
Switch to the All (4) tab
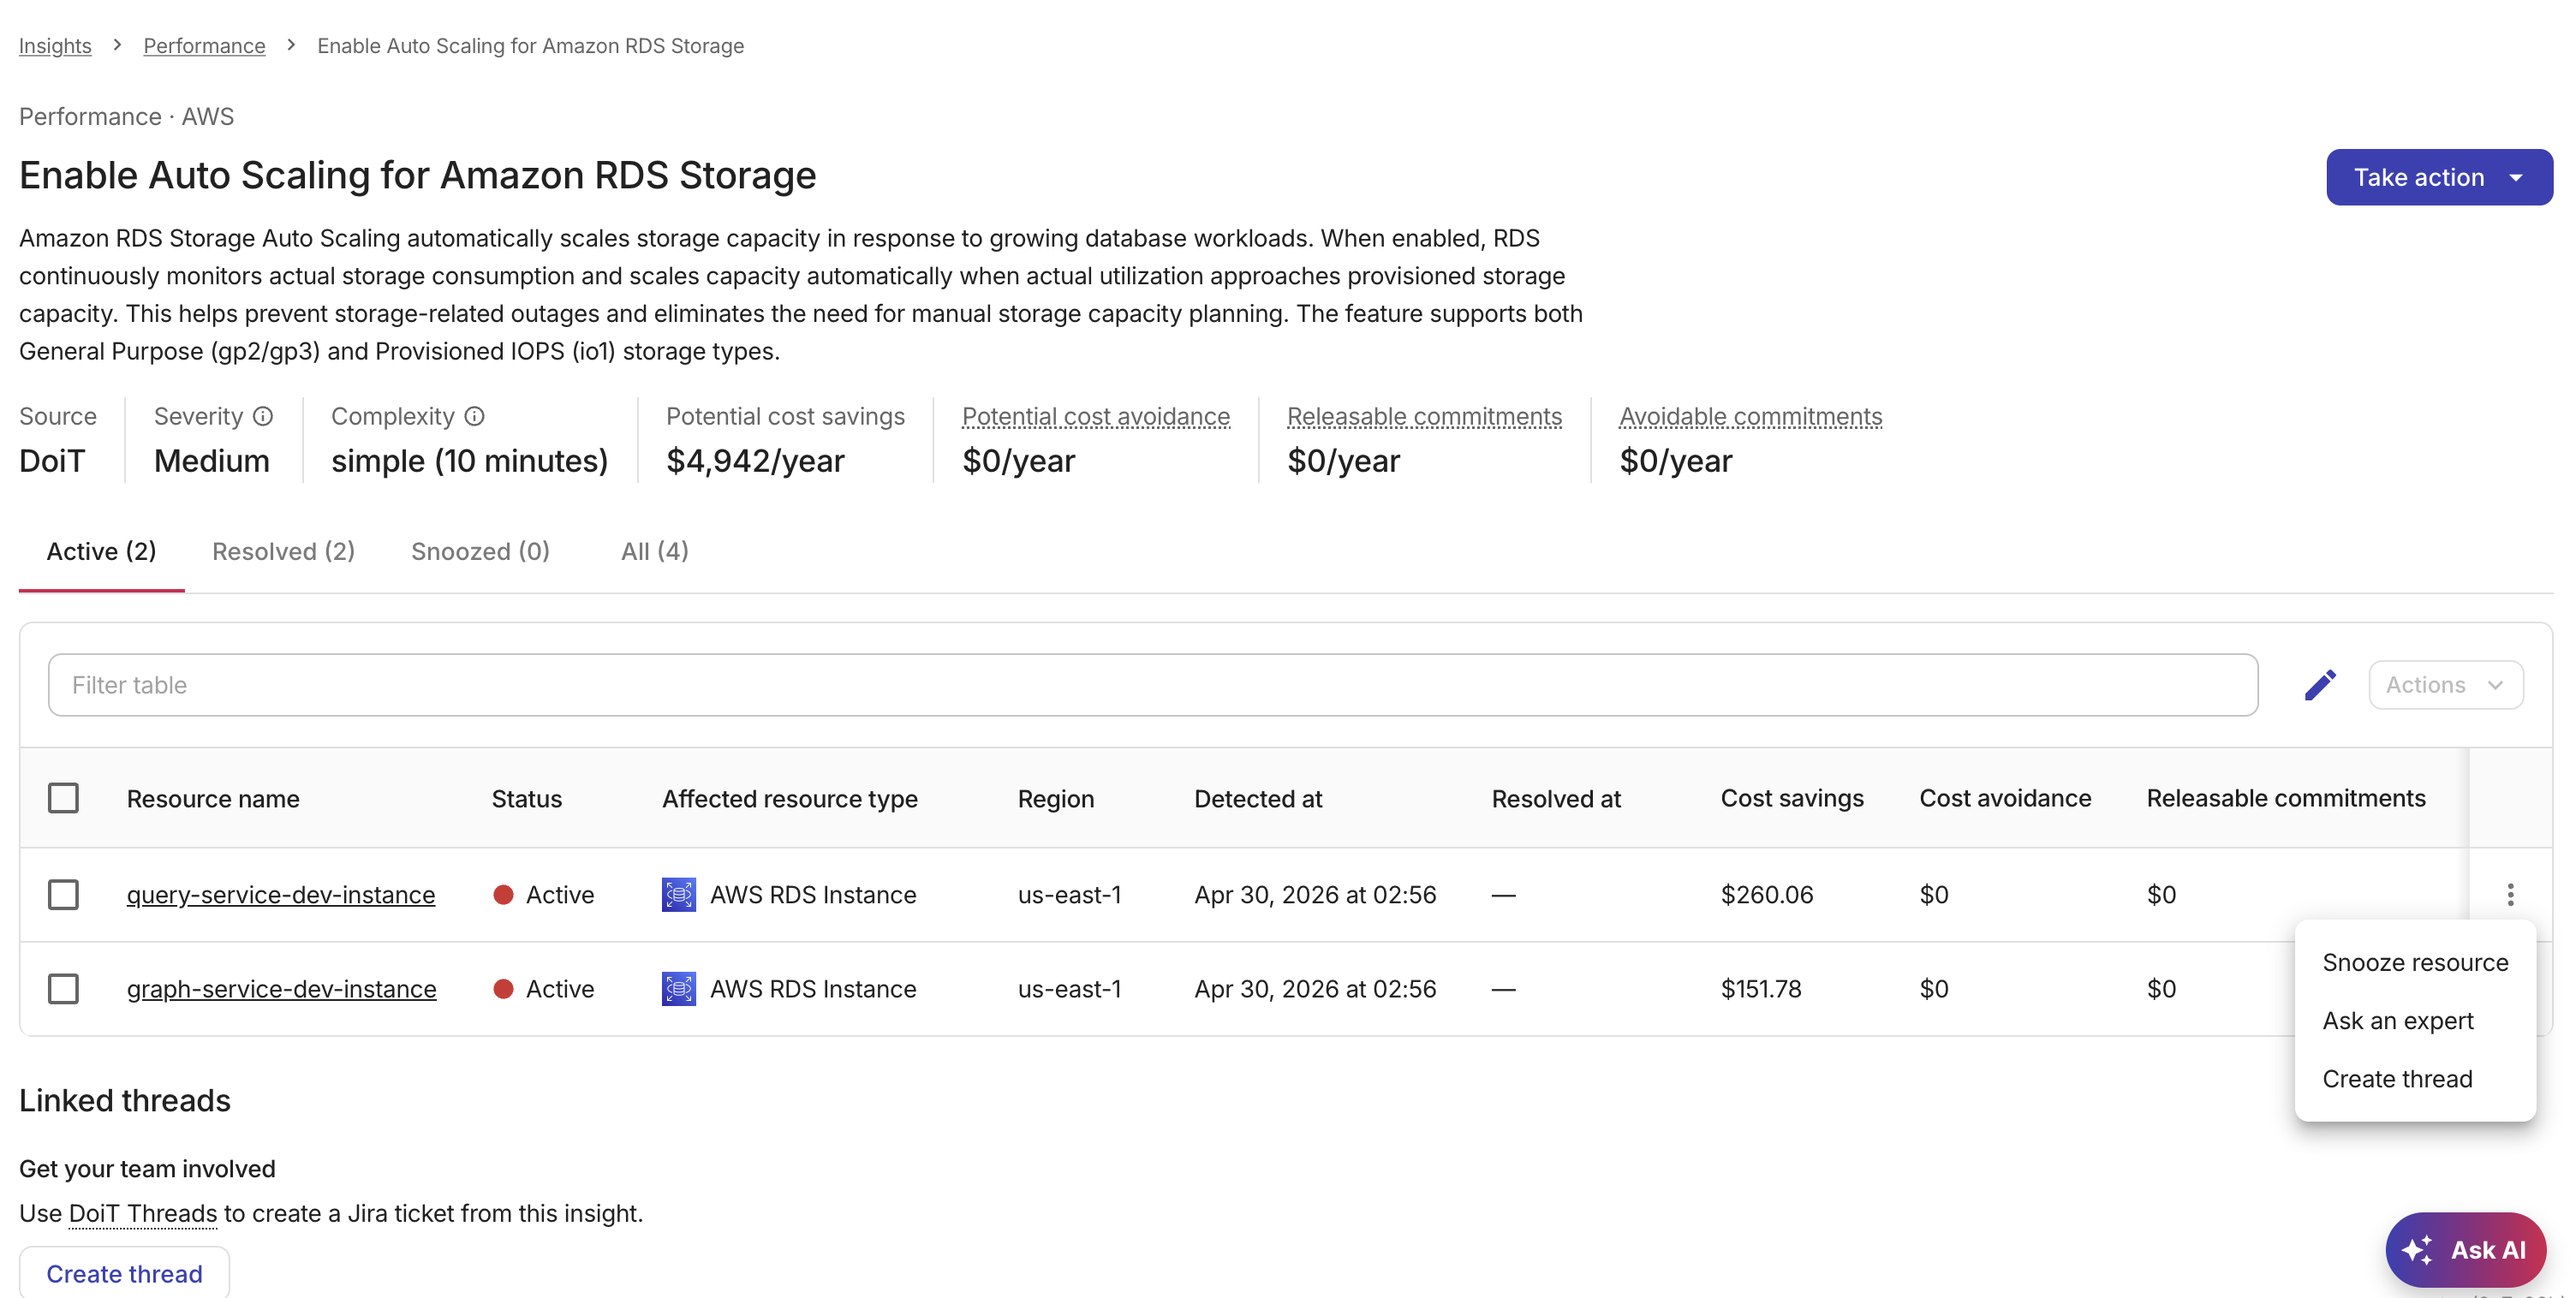tap(654, 551)
